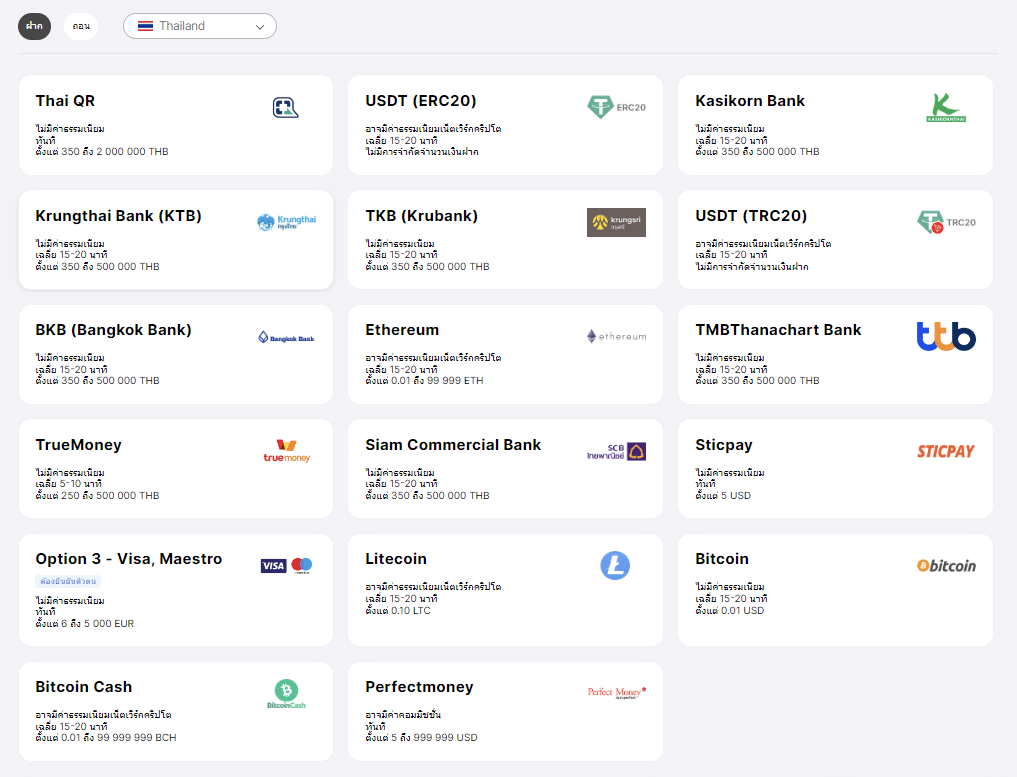Viewport: 1017px width, 777px height.
Task: Click the 0.01 to 99 999 ETH limit
Action: pyautogui.click(x=424, y=381)
